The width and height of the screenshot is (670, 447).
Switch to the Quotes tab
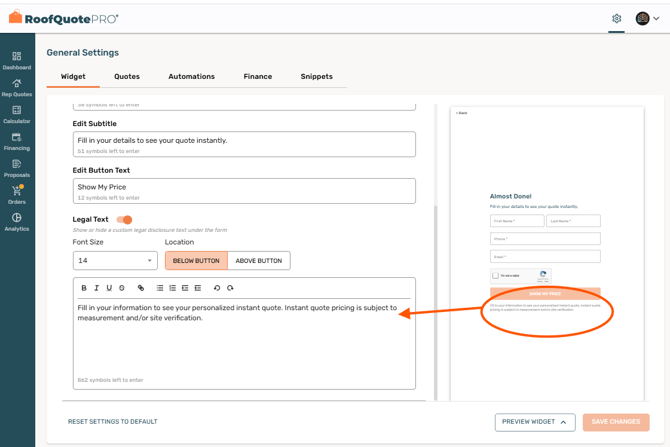pyautogui.click(x=127, y=76)
